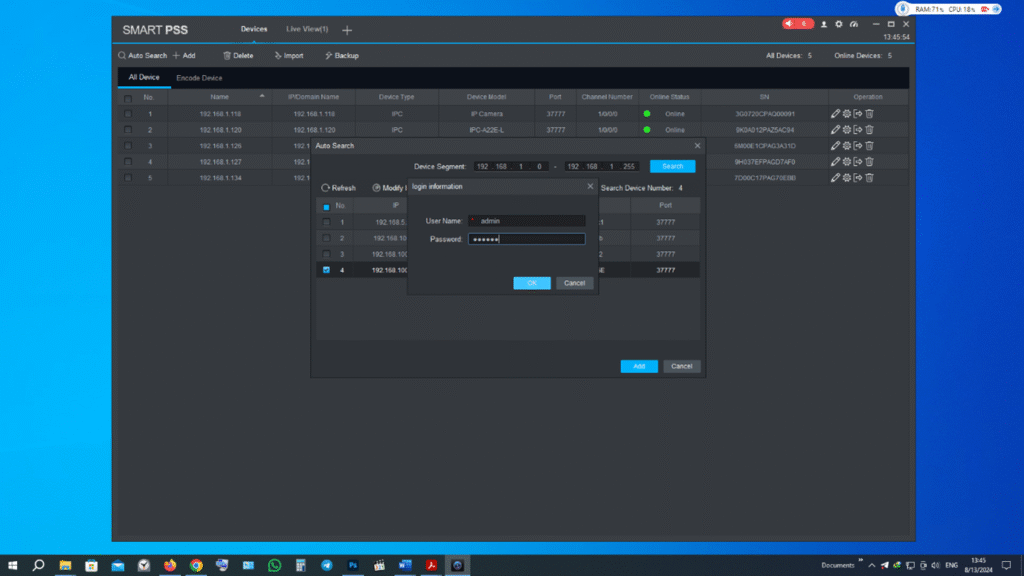The width and height of the screenshot is (1024, 576).
Task: Click Cancel at bottom of Auto Search dialog
Action: coord(681,366)
